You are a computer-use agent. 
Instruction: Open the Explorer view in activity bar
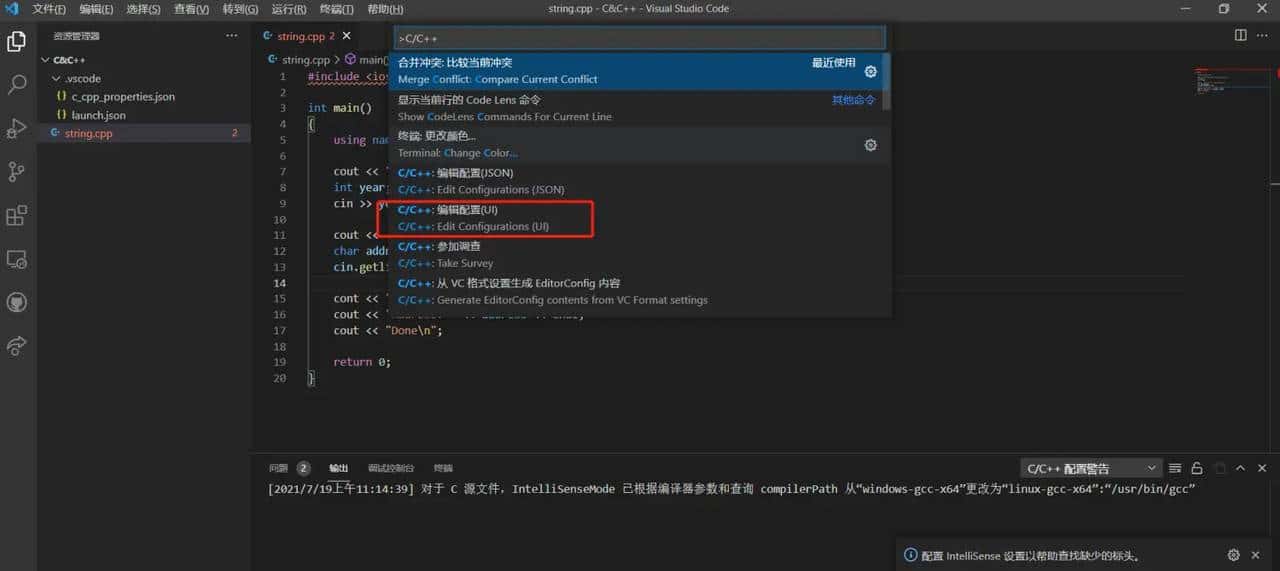(x=17, y=41)
